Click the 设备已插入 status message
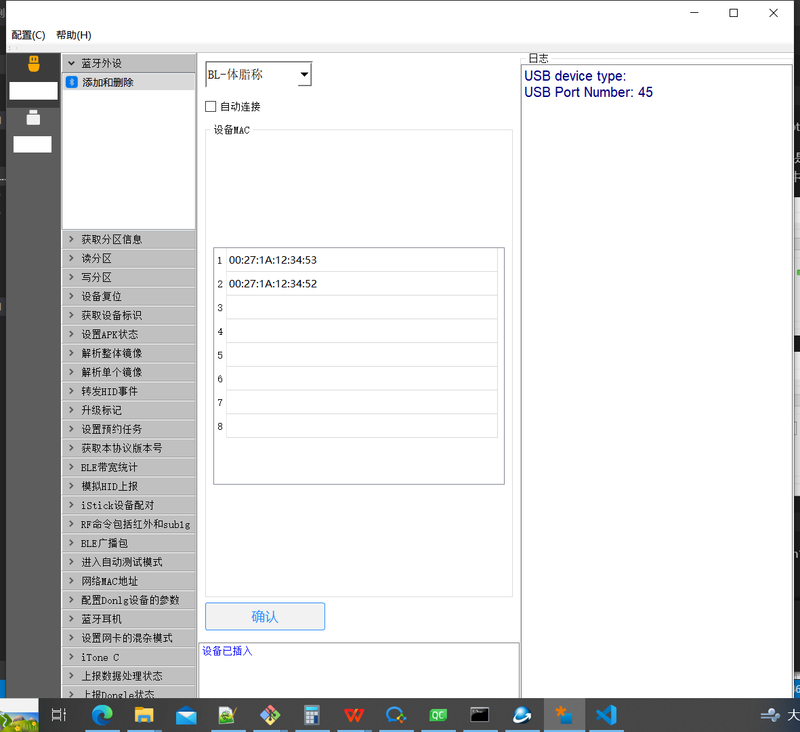This screenshot has width=800, height=732. [x=227, y=651]
